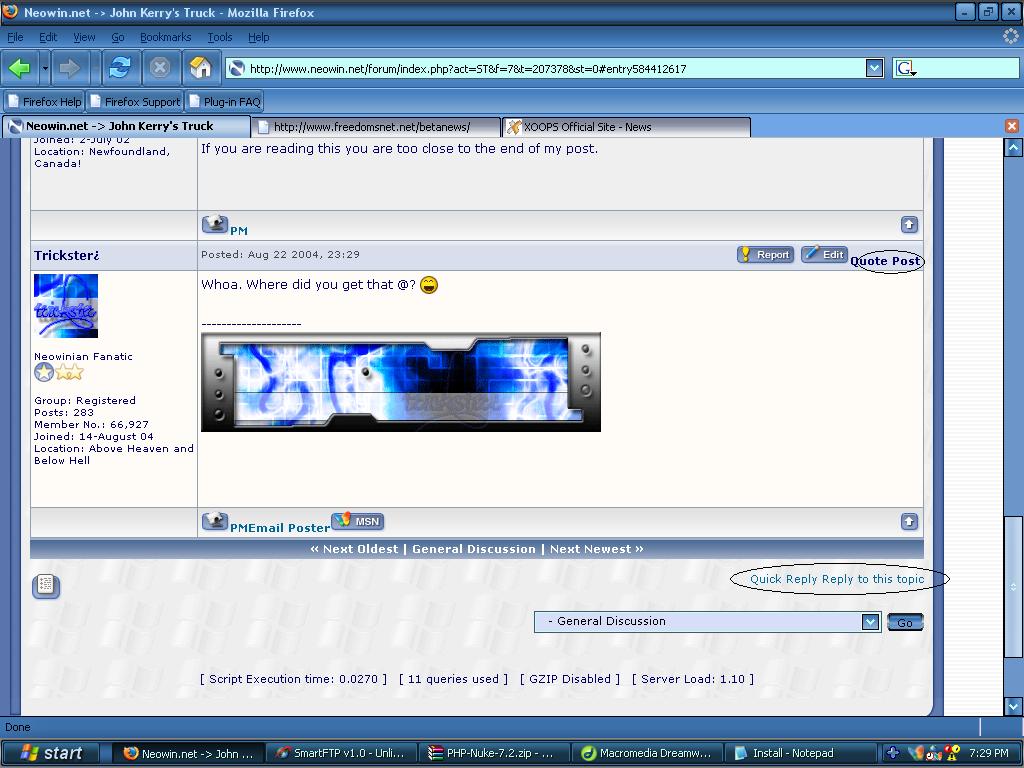Viewport: 1024px width, 768px height.
Task: Click into the URL address field
Action: 555,69
